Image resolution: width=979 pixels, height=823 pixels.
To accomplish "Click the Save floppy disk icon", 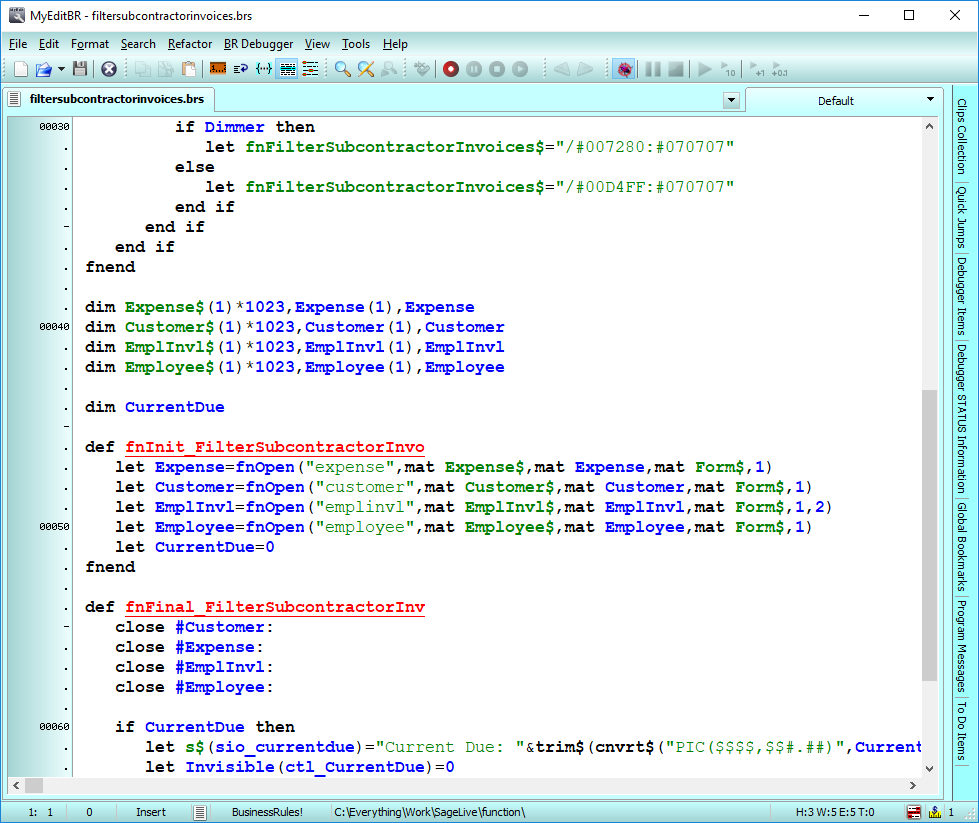I will point(81,69).
